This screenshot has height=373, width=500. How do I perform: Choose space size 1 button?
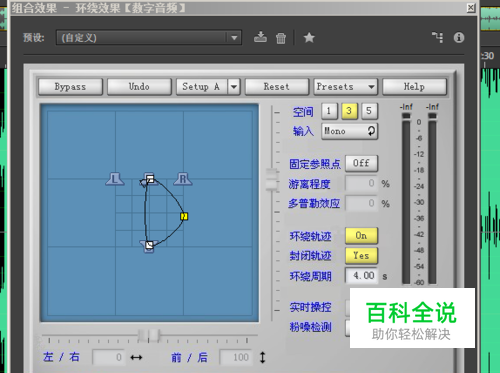329,111
